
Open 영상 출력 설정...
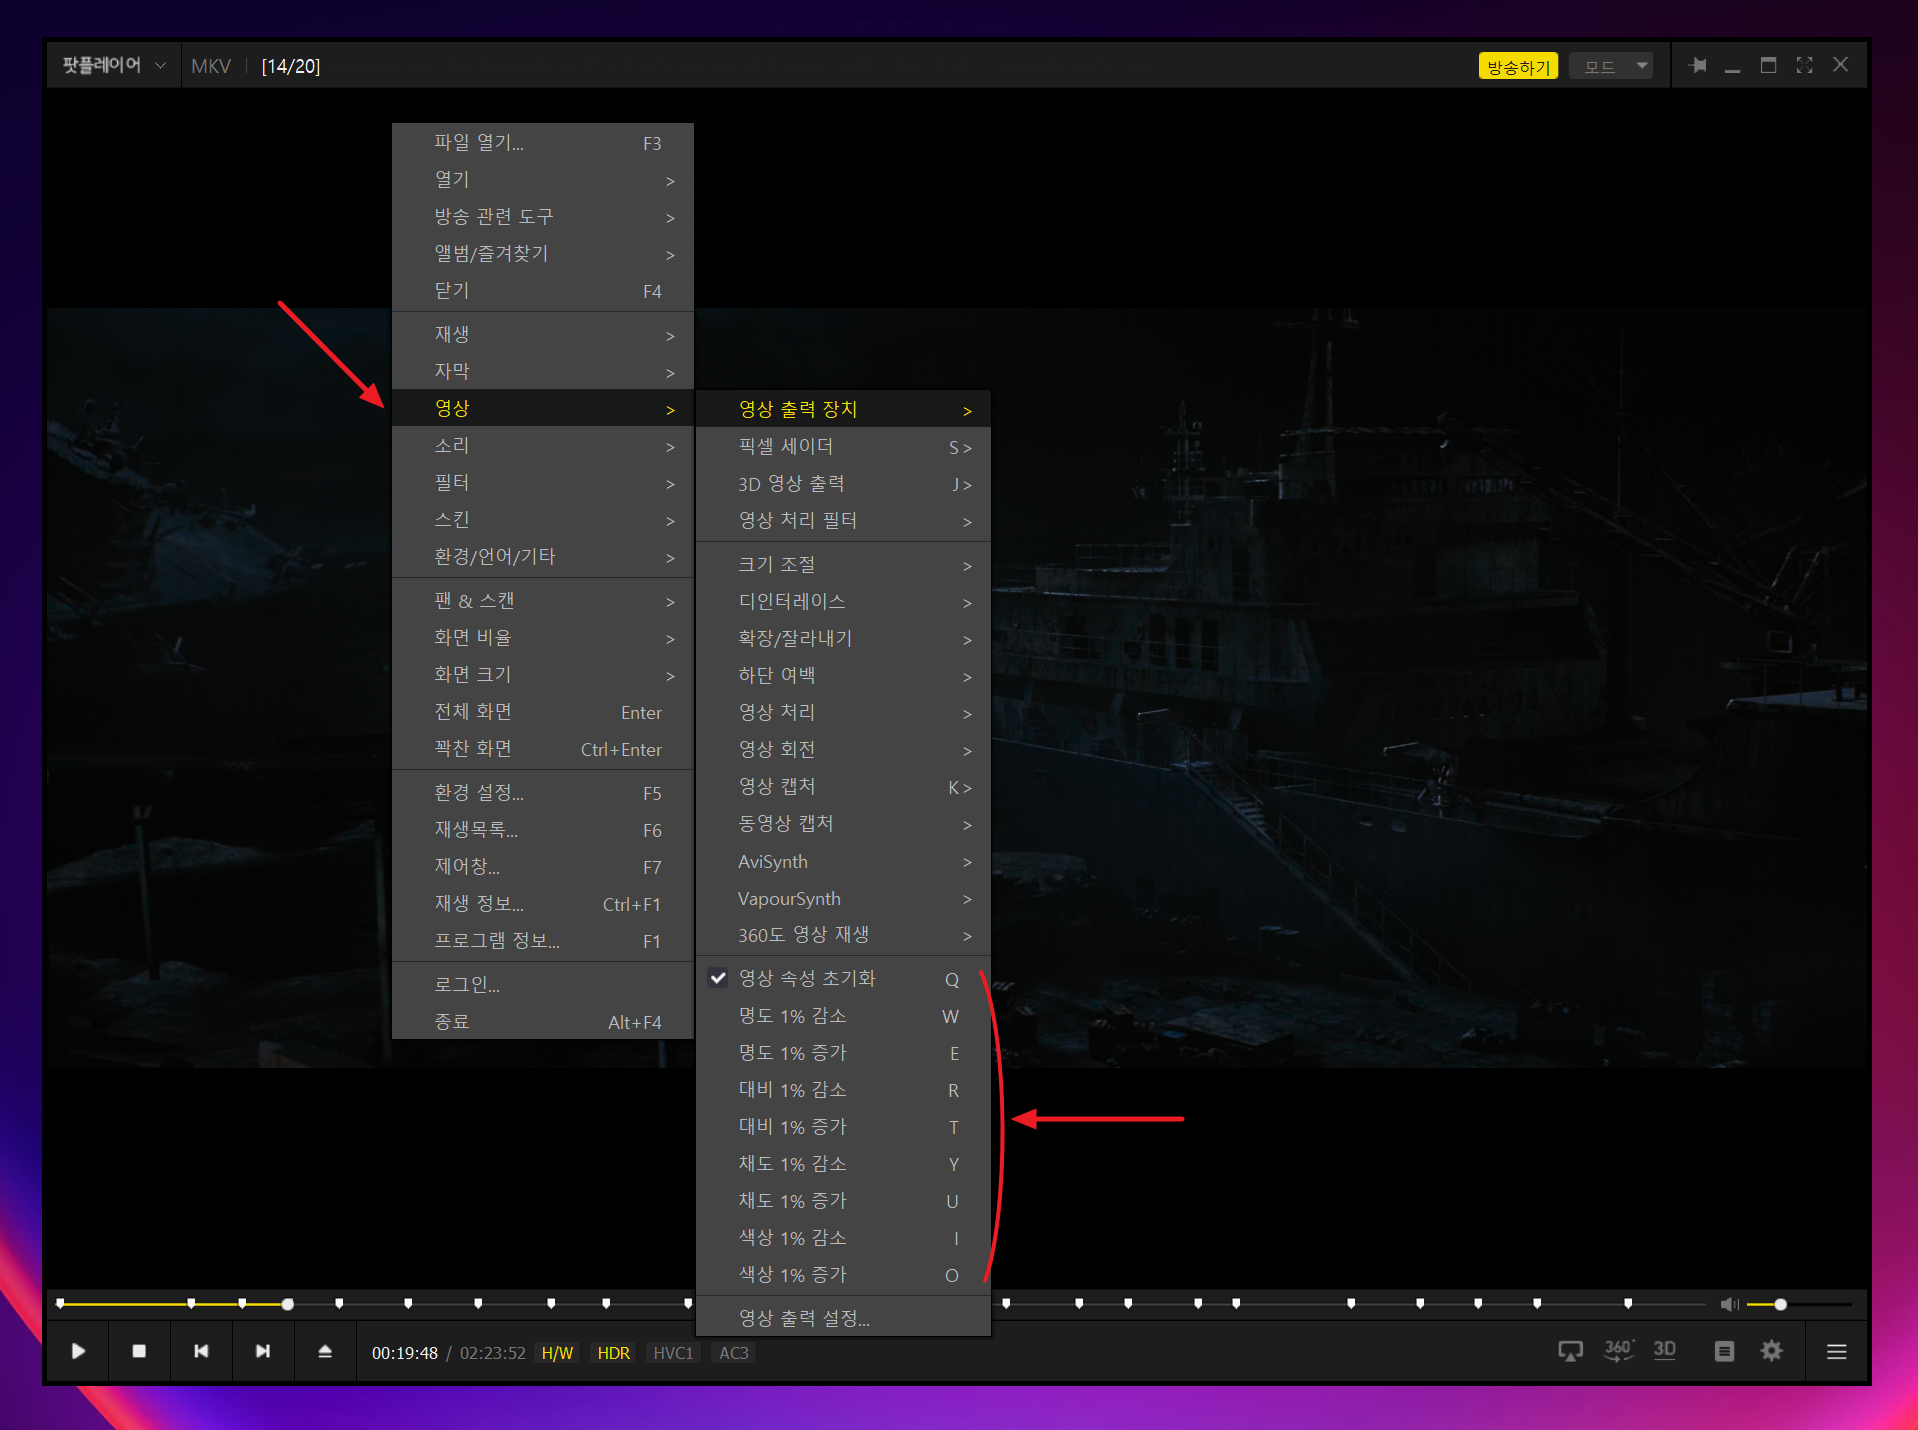843,1318
